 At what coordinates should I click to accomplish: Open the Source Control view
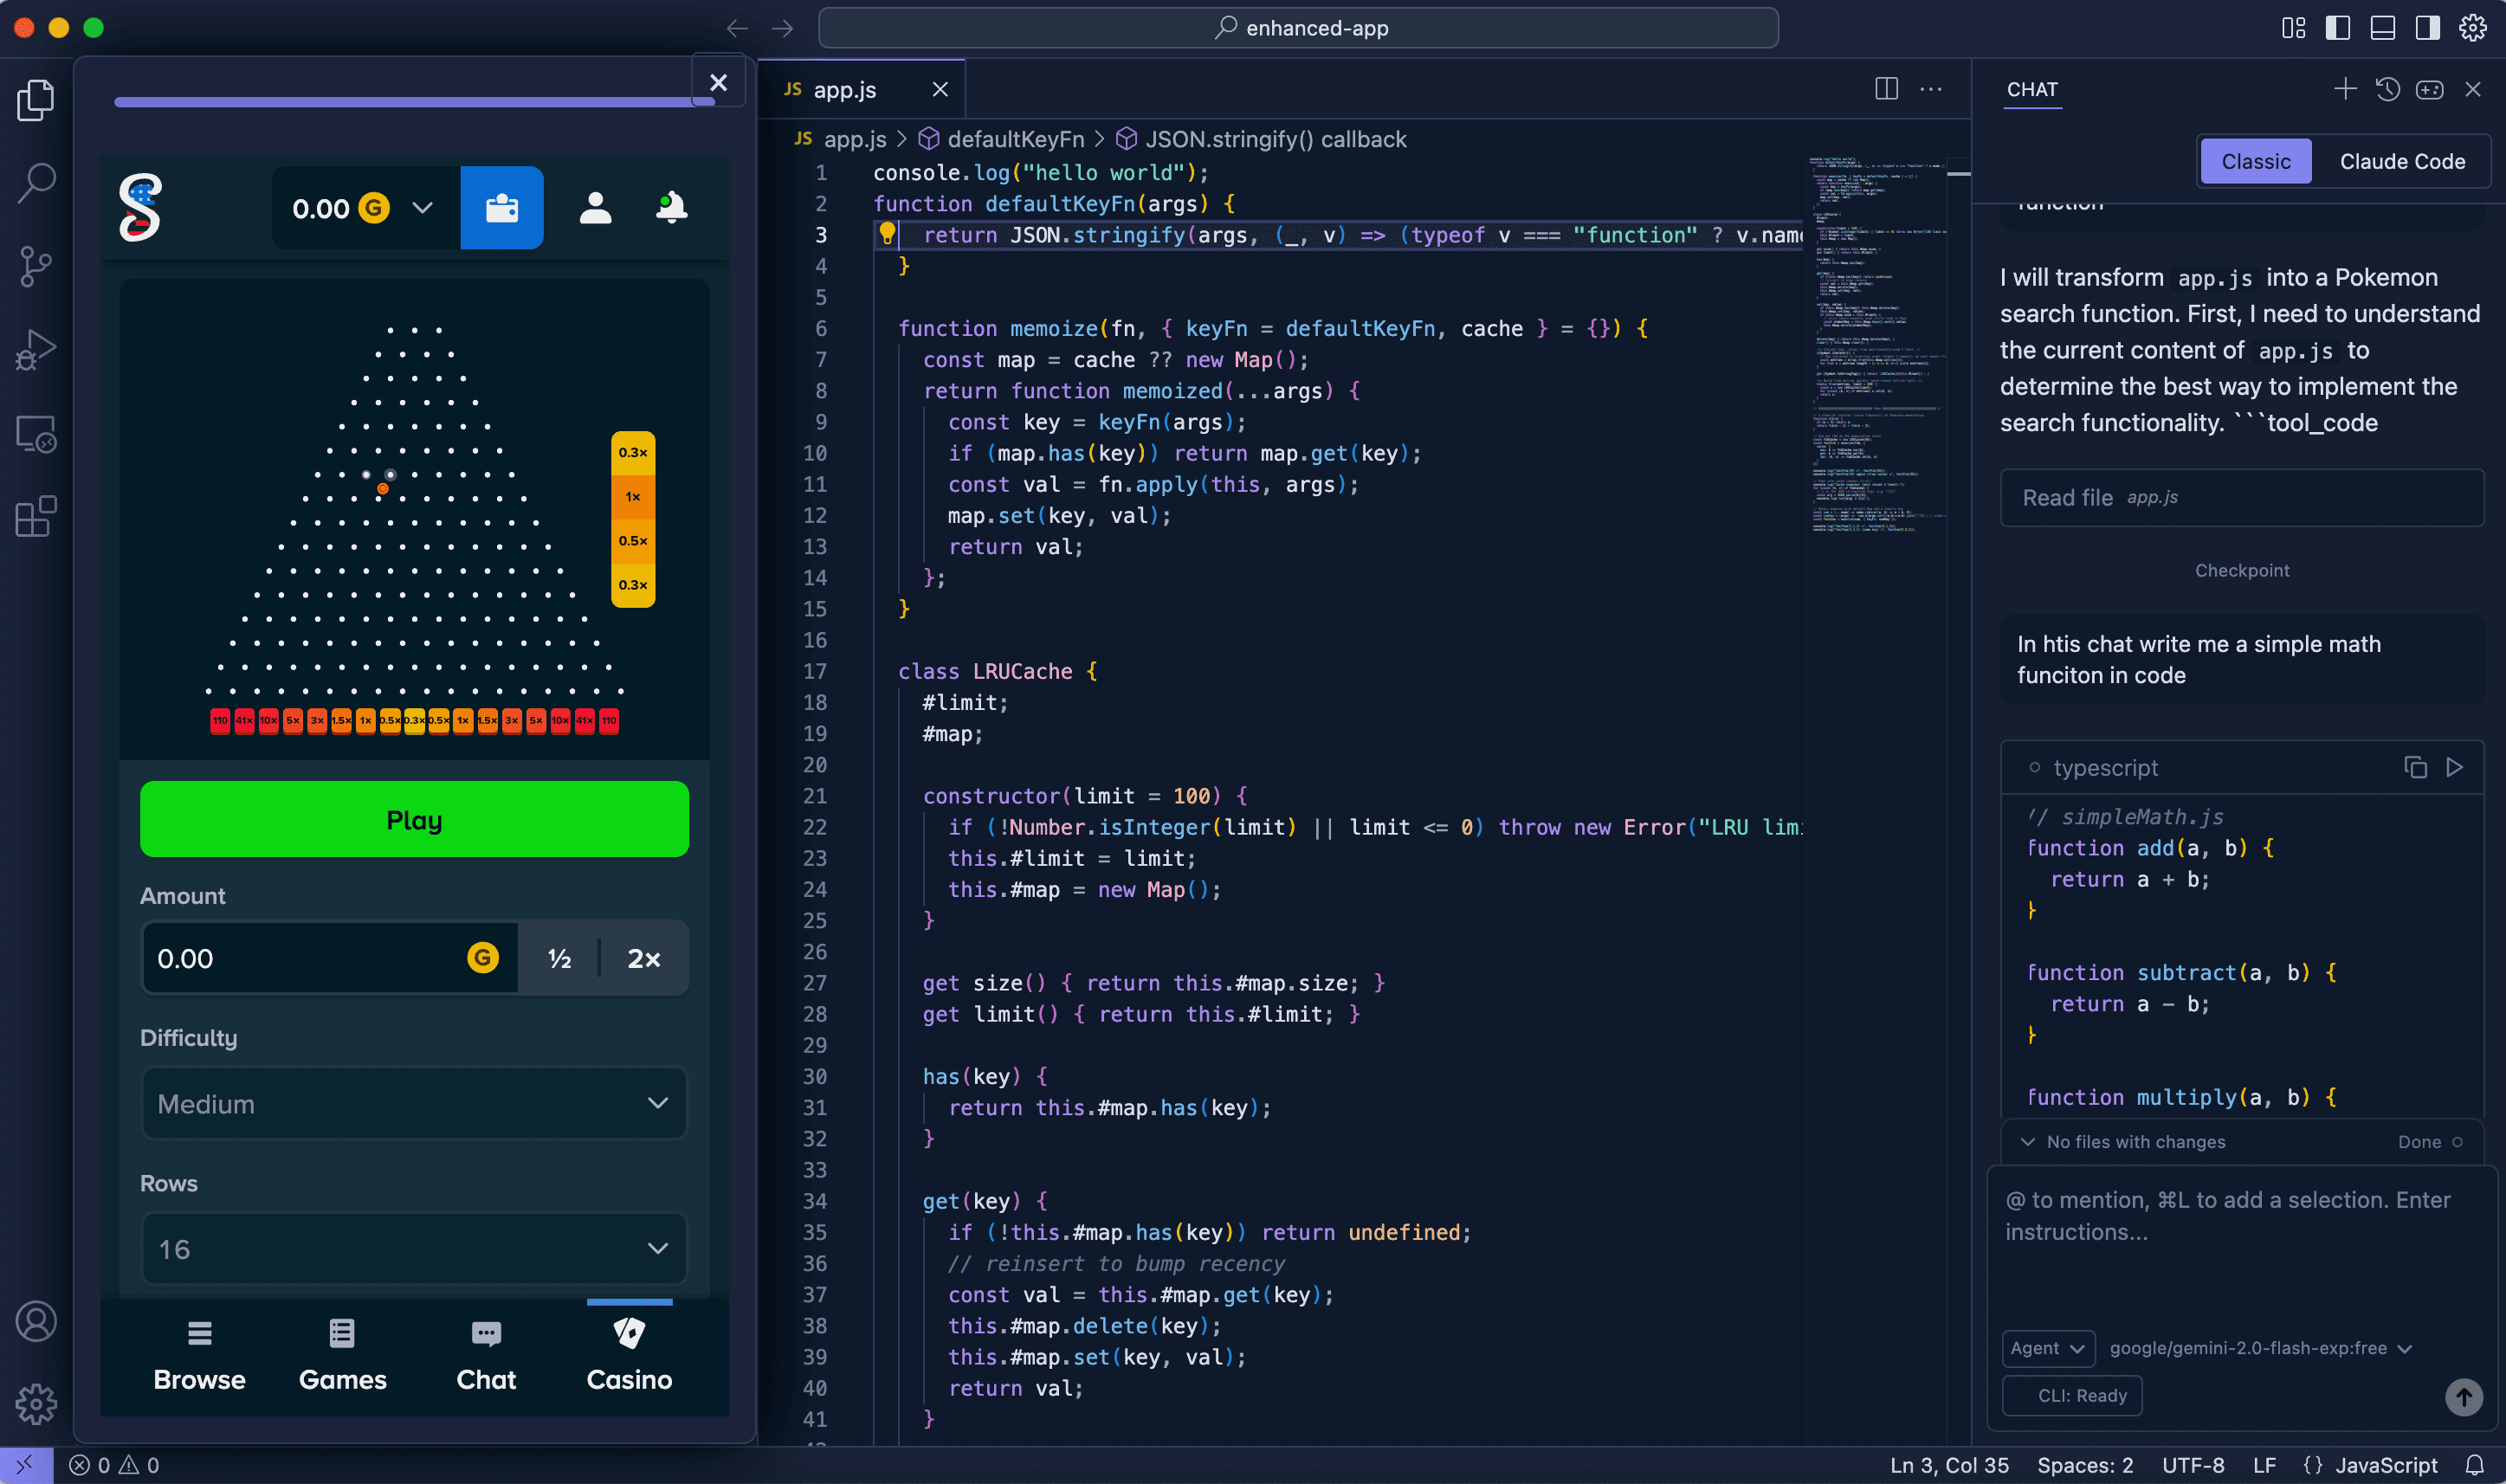point(36,266)
